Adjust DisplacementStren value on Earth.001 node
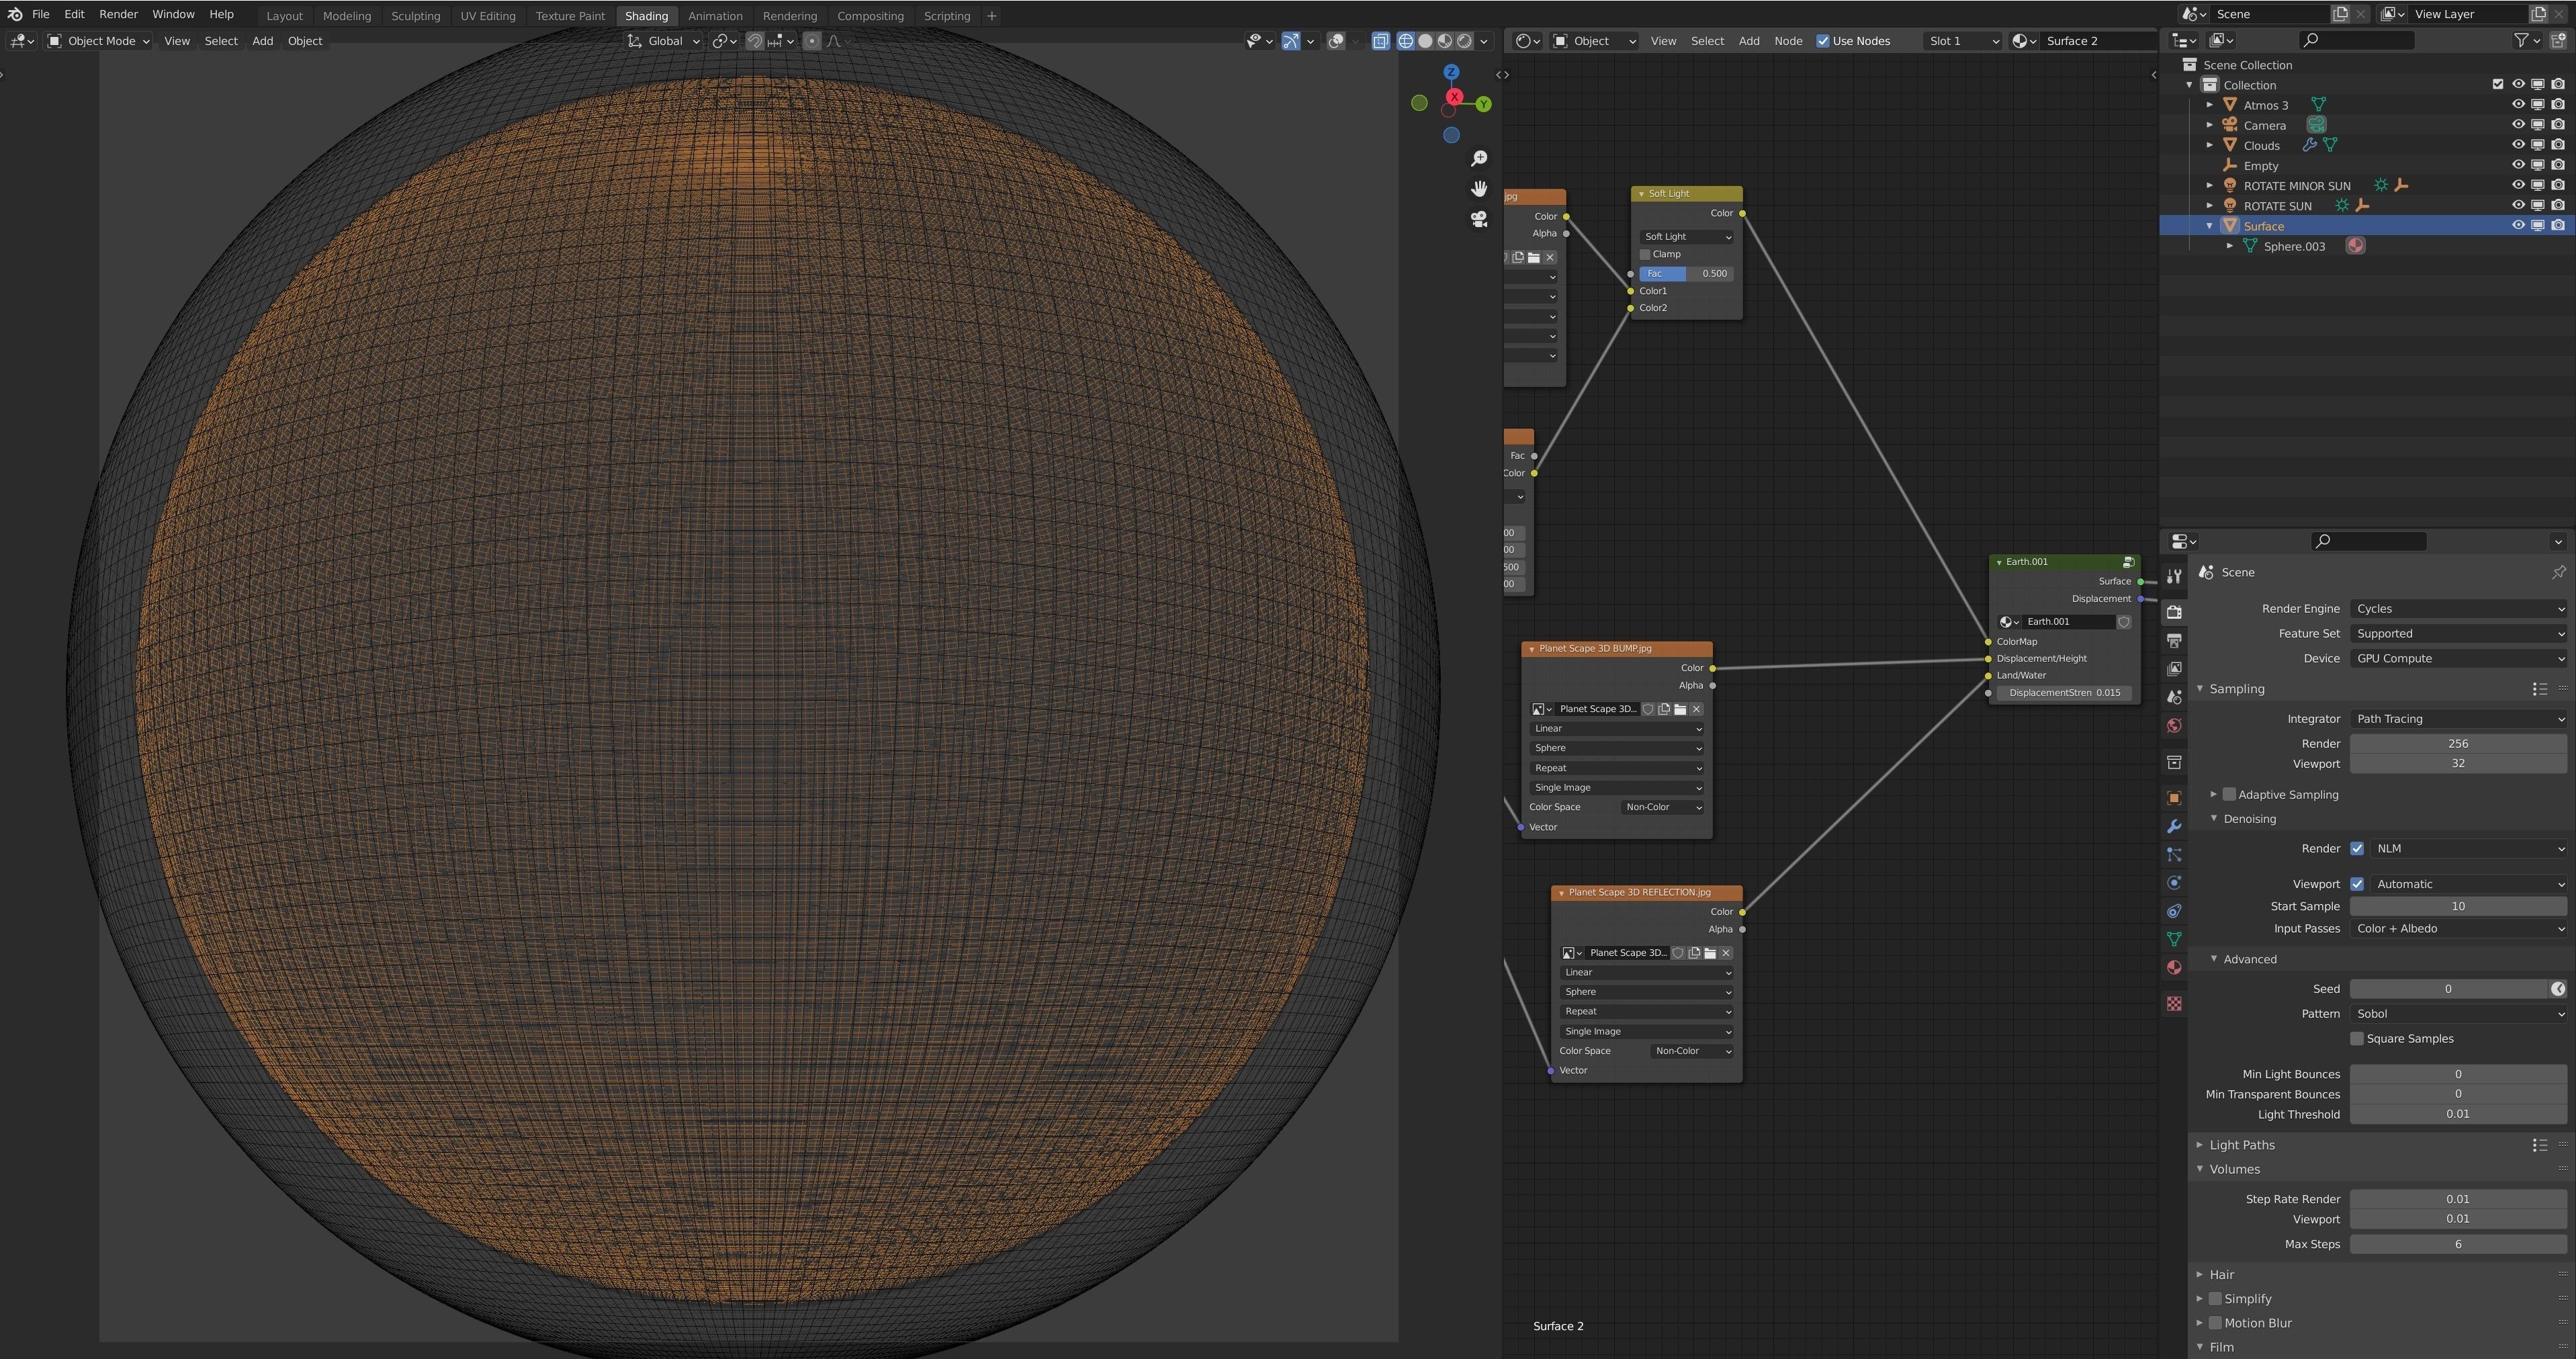 [x=2064, y=693]
